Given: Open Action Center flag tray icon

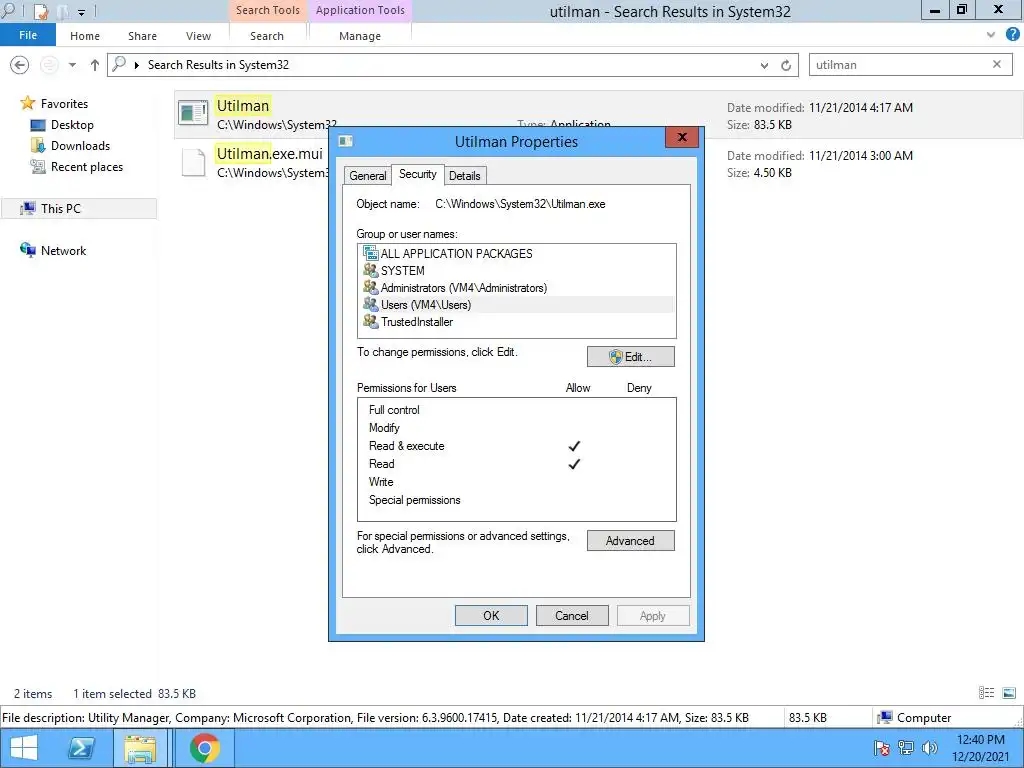Looking at the screenshot, I should click(x=882, y=748).
